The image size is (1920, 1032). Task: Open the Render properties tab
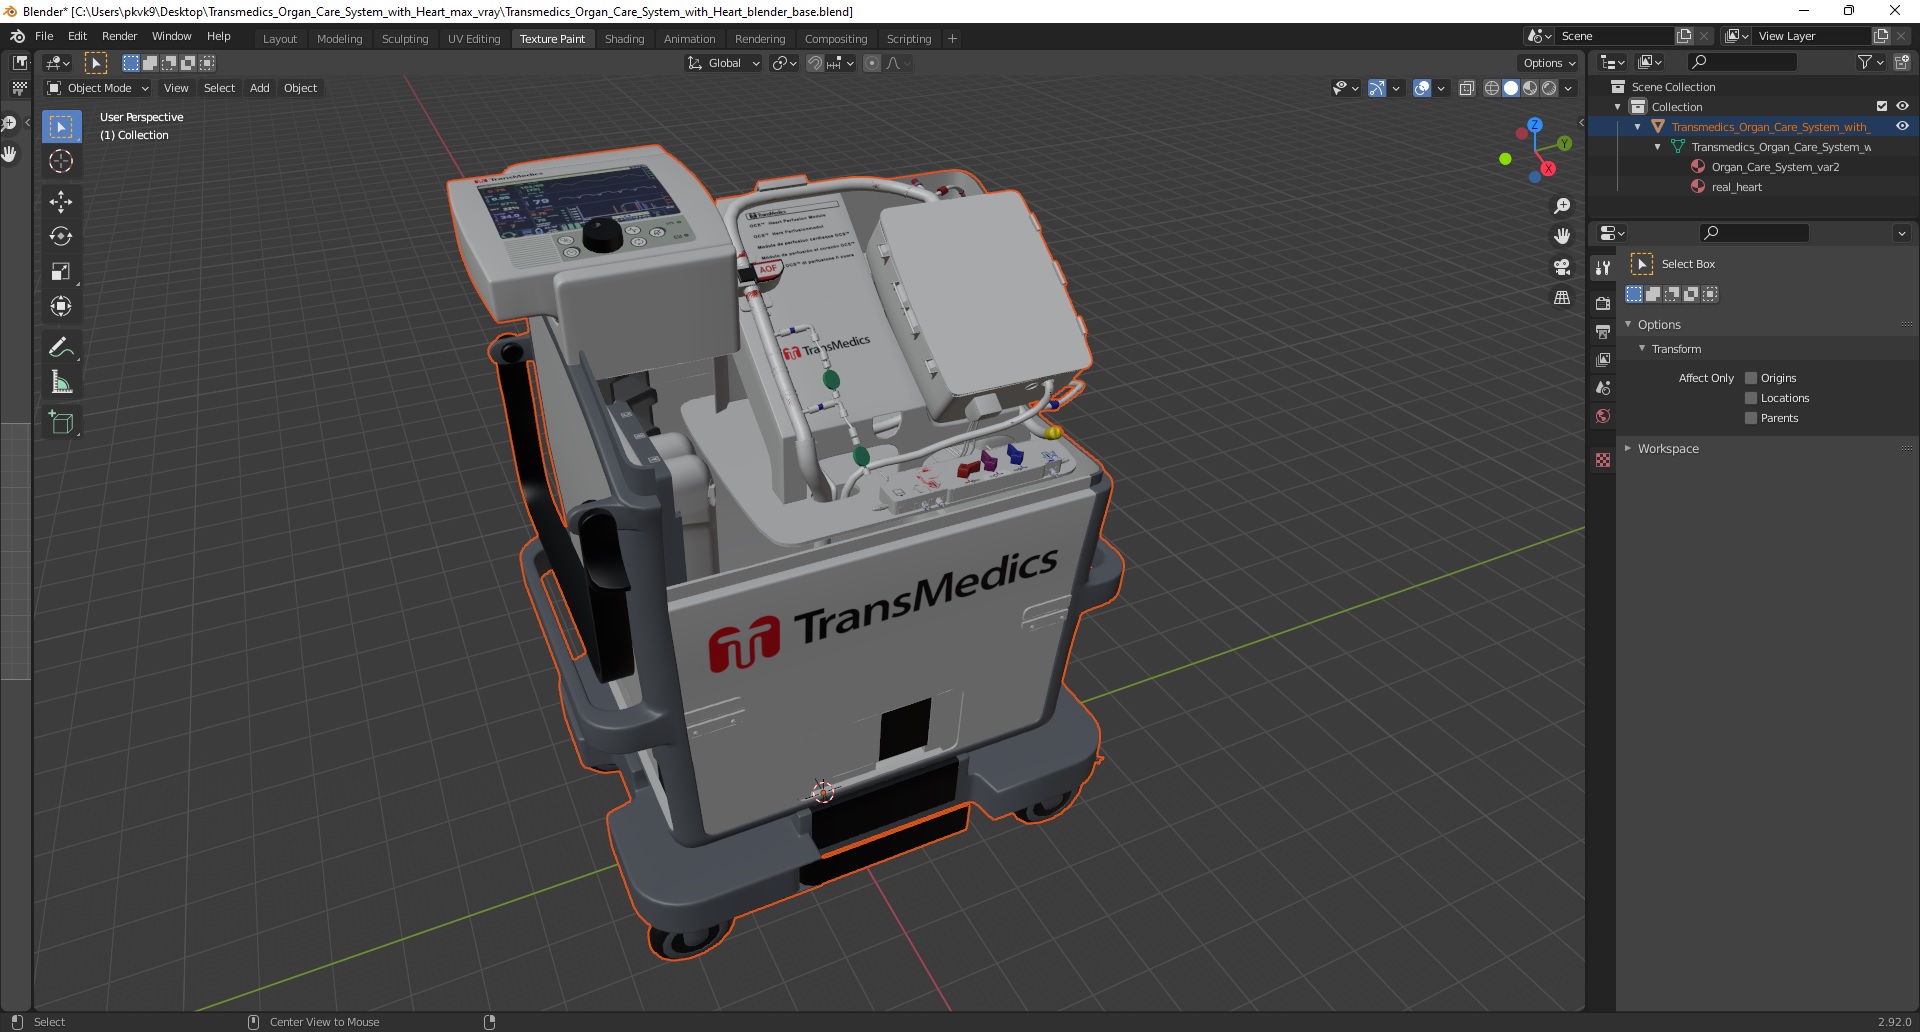[1603, 303]
